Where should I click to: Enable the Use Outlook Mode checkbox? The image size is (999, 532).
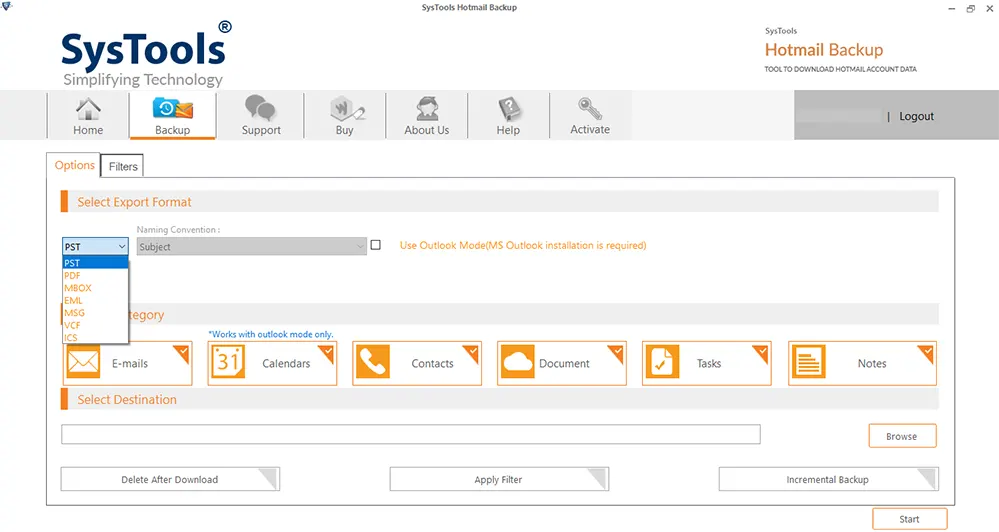(376, 245)
